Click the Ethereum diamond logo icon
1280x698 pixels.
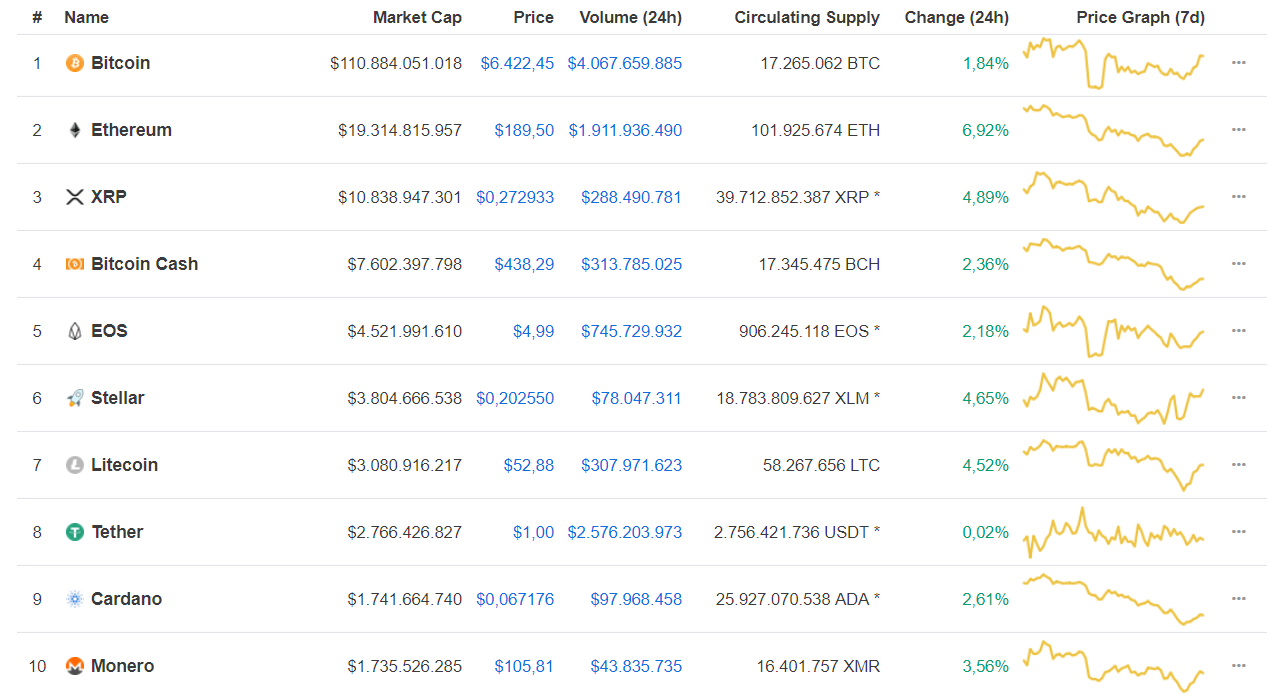74,130
